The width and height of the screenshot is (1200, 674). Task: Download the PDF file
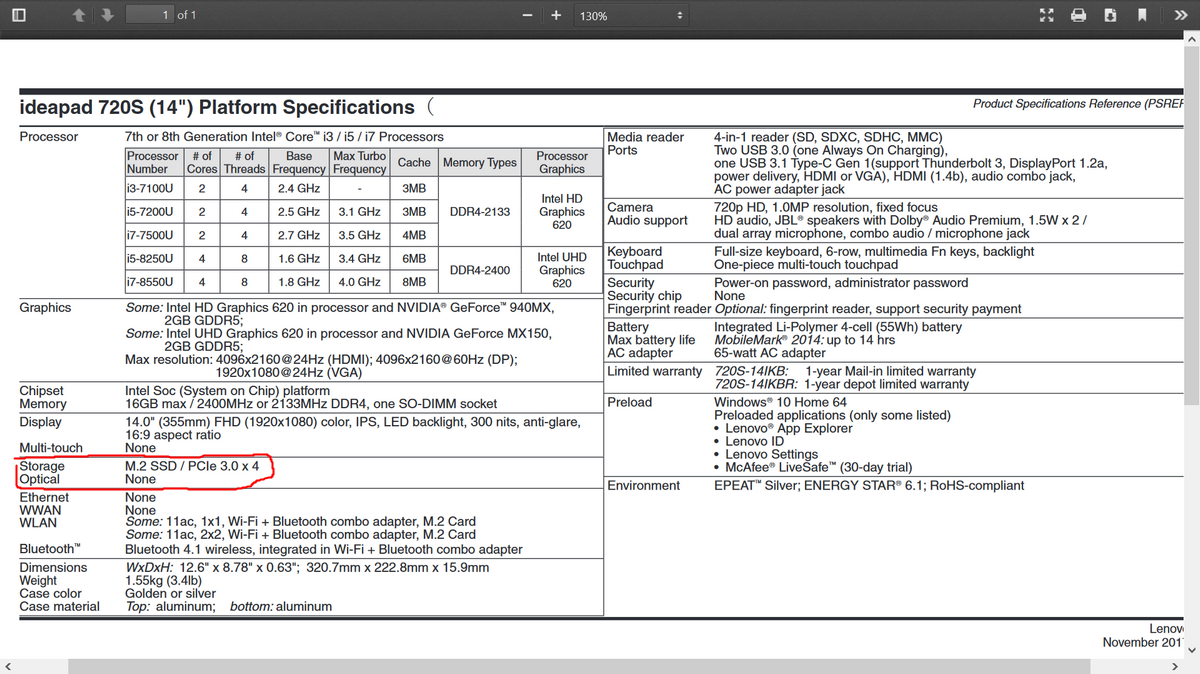[x=1111, y=16]
